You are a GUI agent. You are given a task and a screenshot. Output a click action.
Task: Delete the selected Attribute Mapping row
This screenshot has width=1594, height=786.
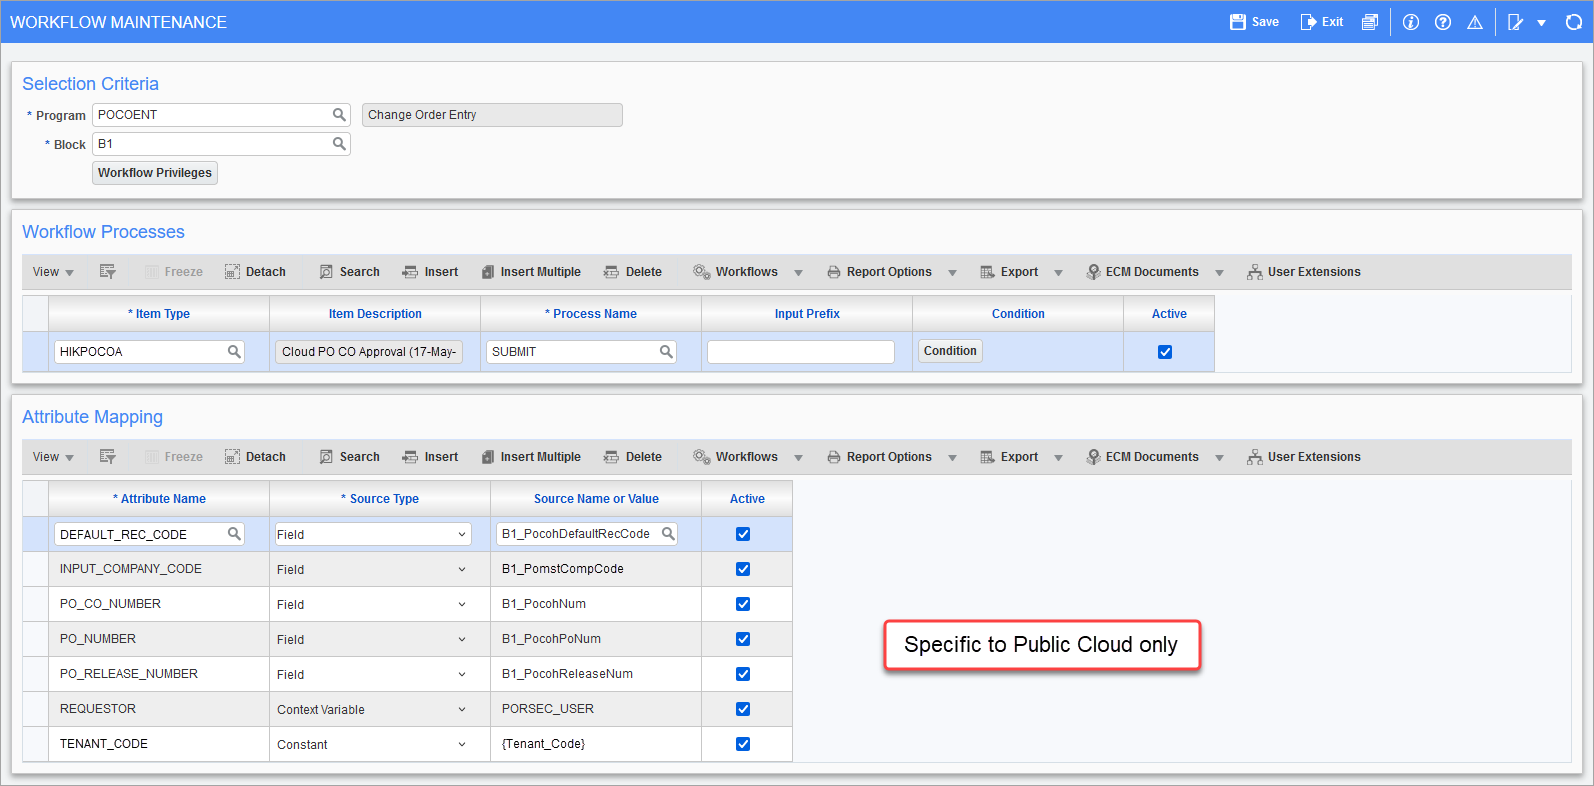tap(633, 457)
